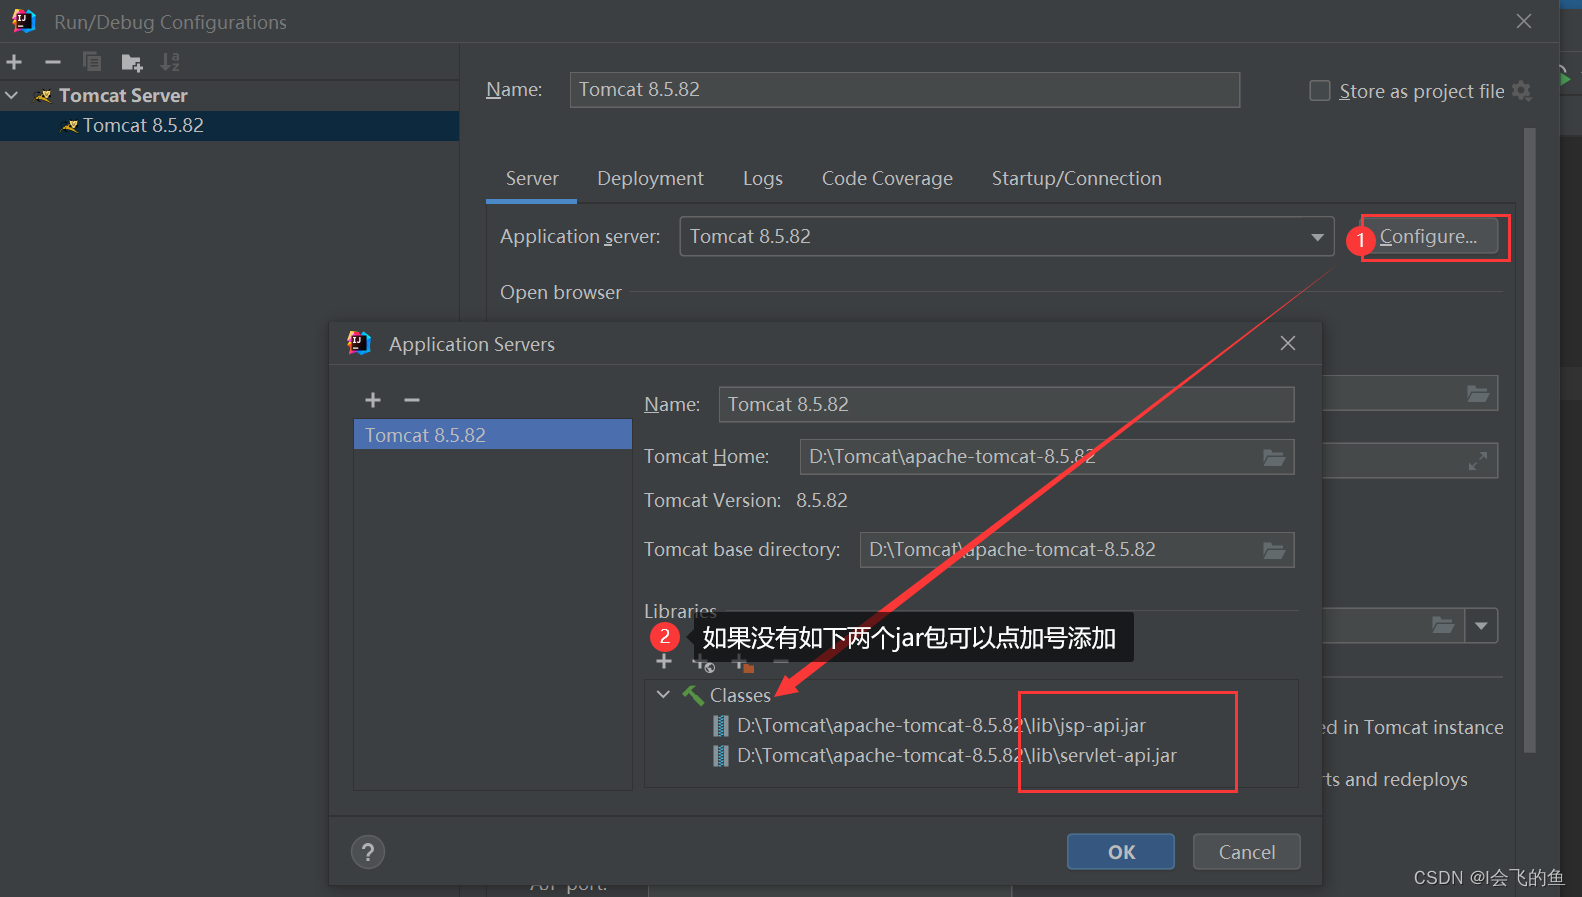Viewport: 1582px width, 897px height.
Task: Move configuration into new folder icon
Action: coord(132,63)
